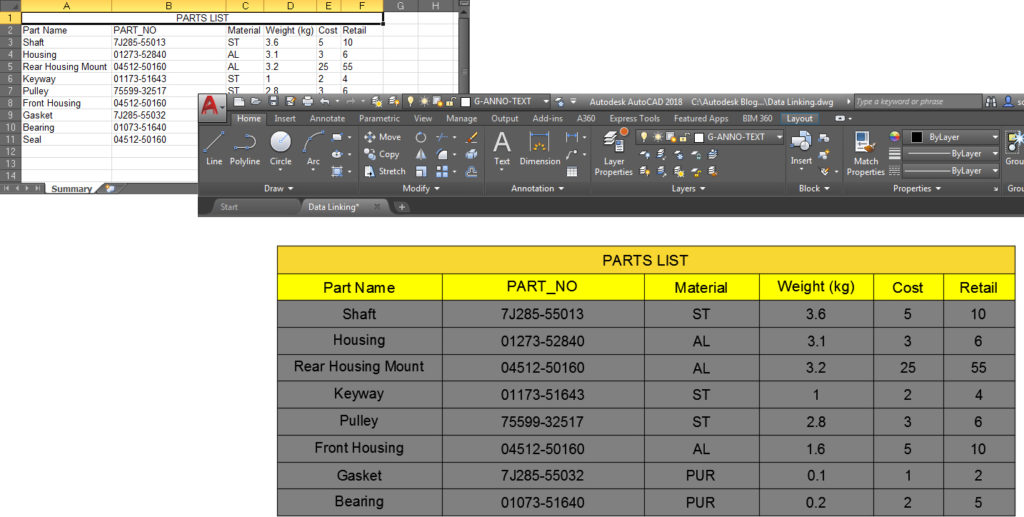Click the Mirror icon in Modify panel
Screen dimensions: 1024x517
click(421, 154)
